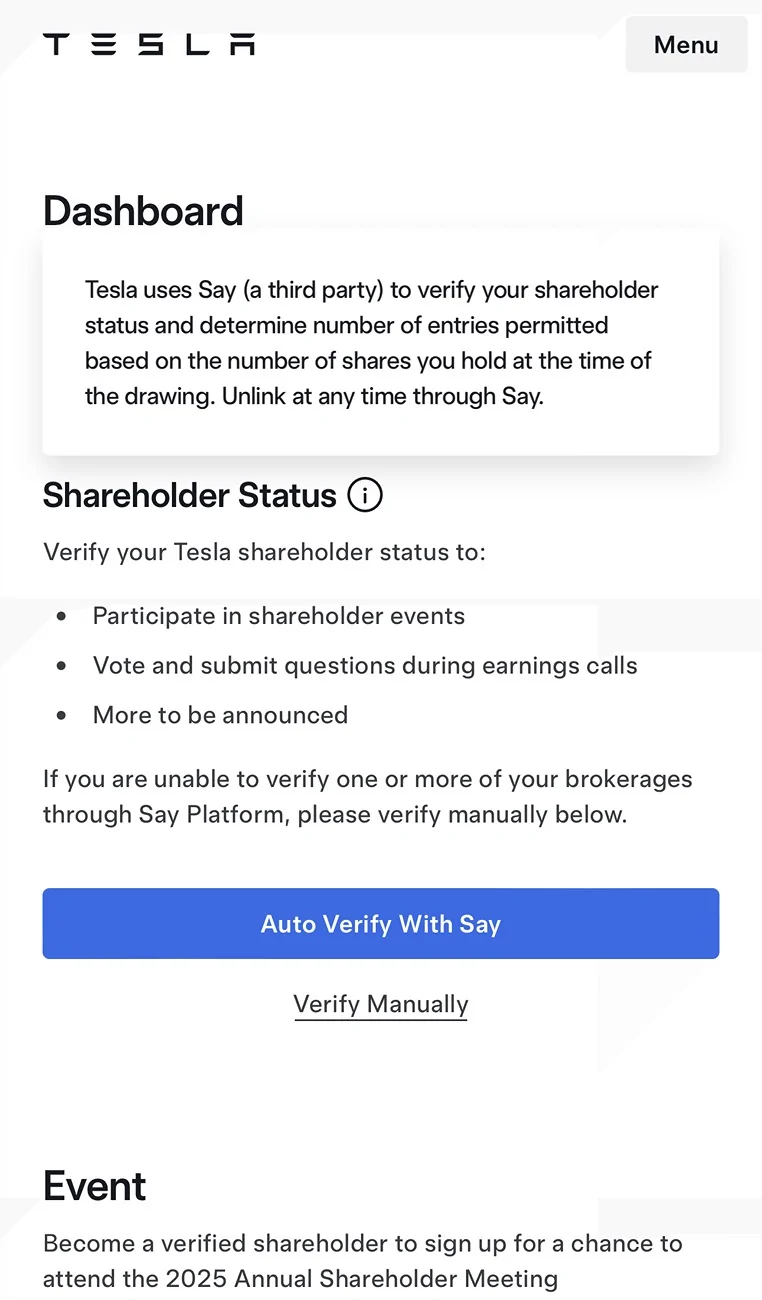Click the 'Vote and submit questions' bullet item

365,666
